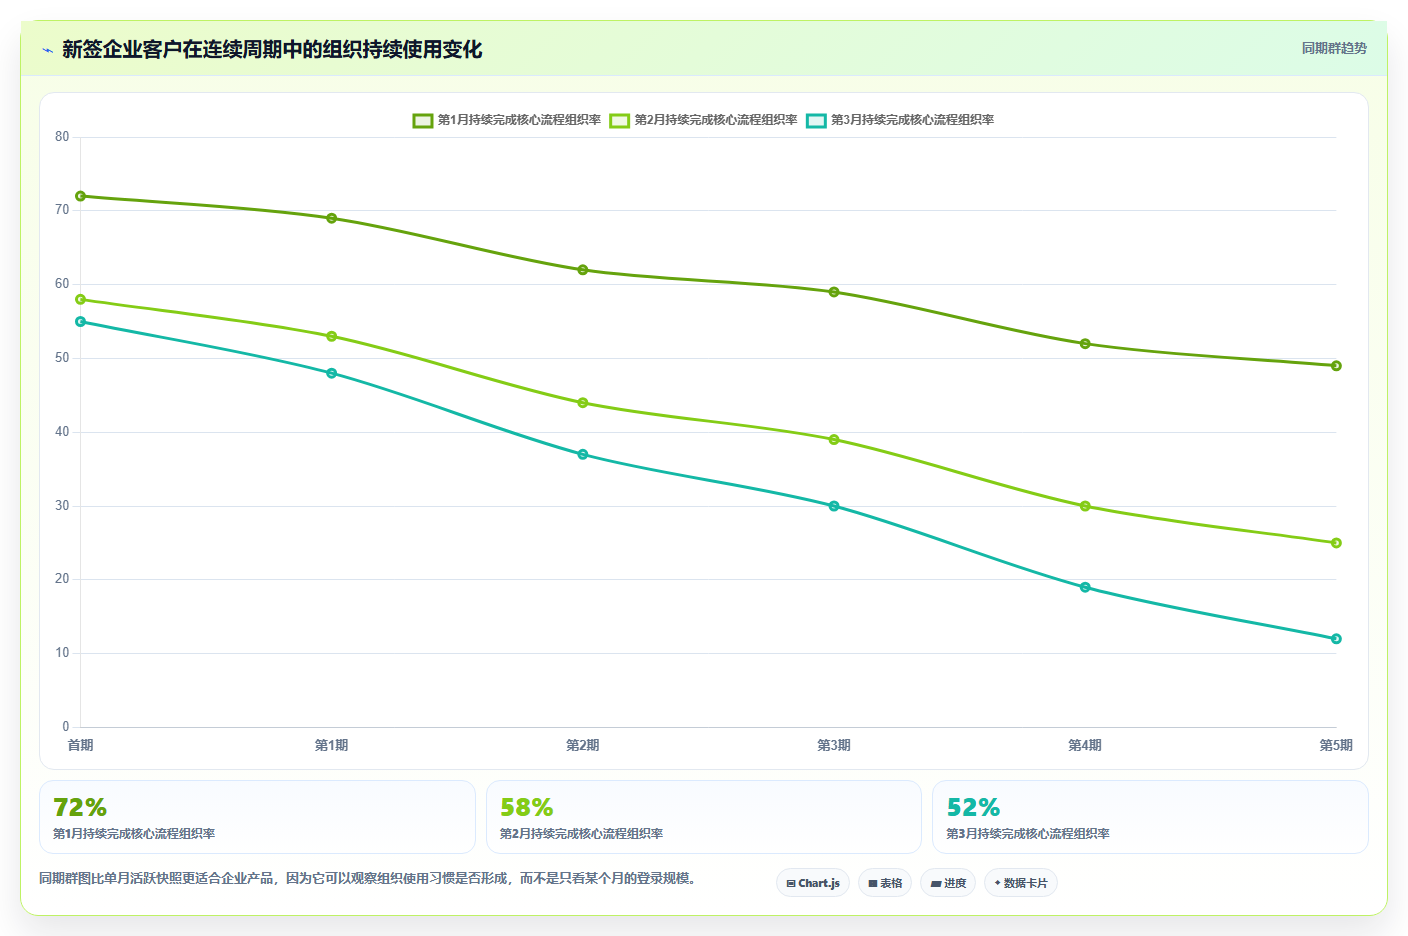Click the Chart.js tag pill
Image resolution: width=1408 pixels, height=936 pixels.
[x=813, y=883]
